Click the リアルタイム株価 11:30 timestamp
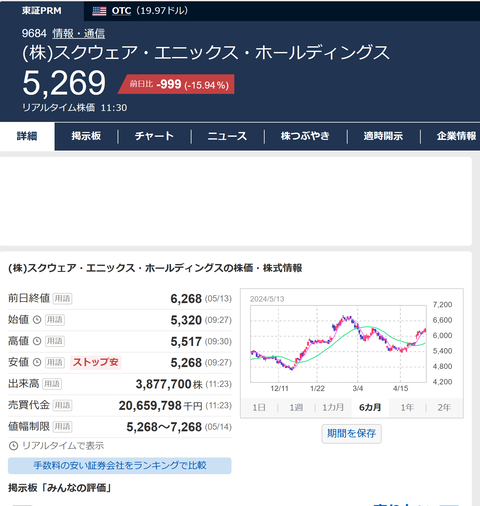This screenshot has height=506, width=480. point(75,108)
